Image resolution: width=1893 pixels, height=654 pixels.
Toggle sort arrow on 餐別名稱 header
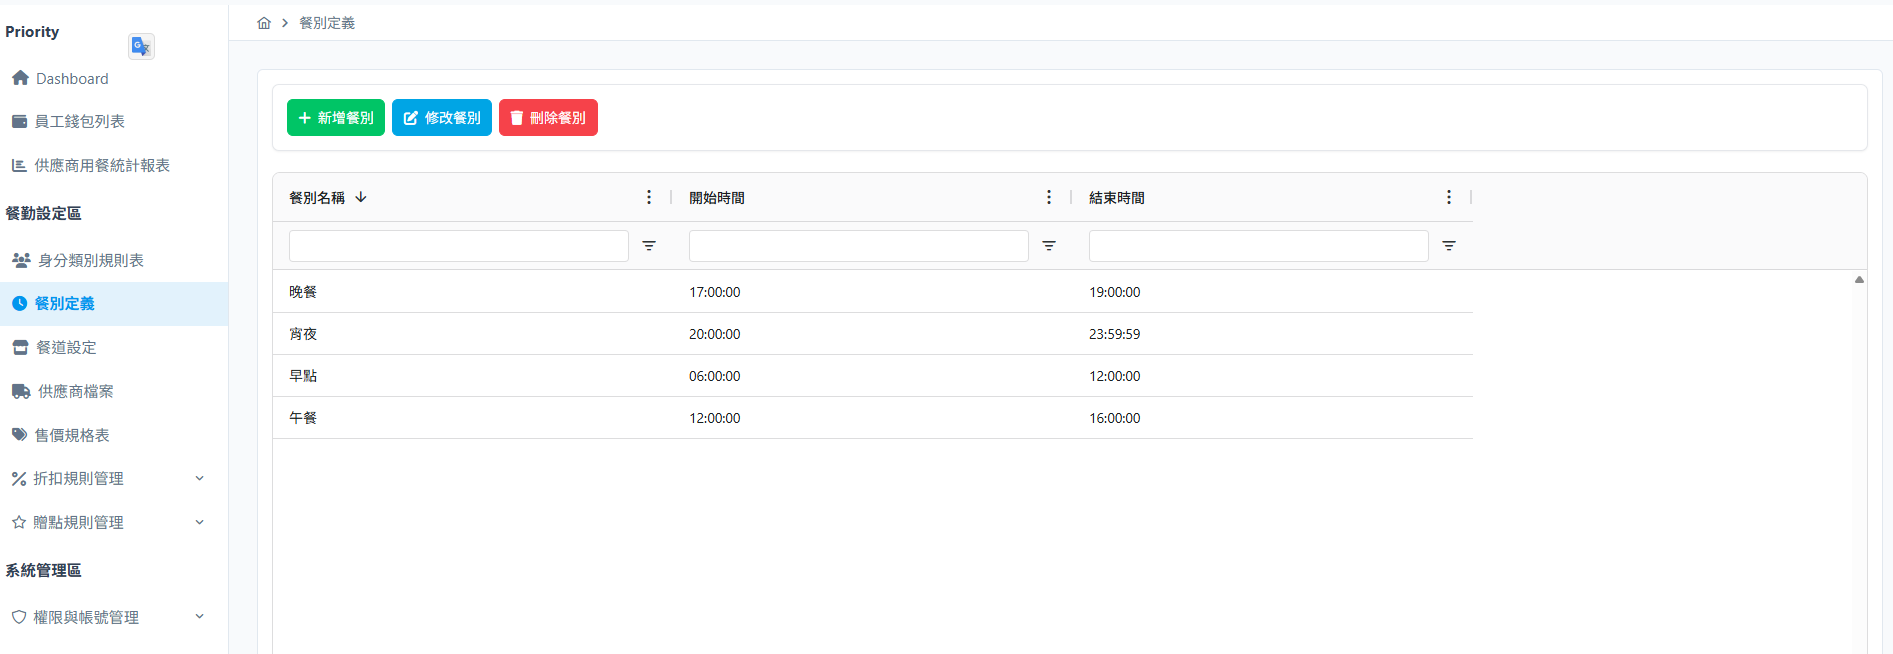361,197
